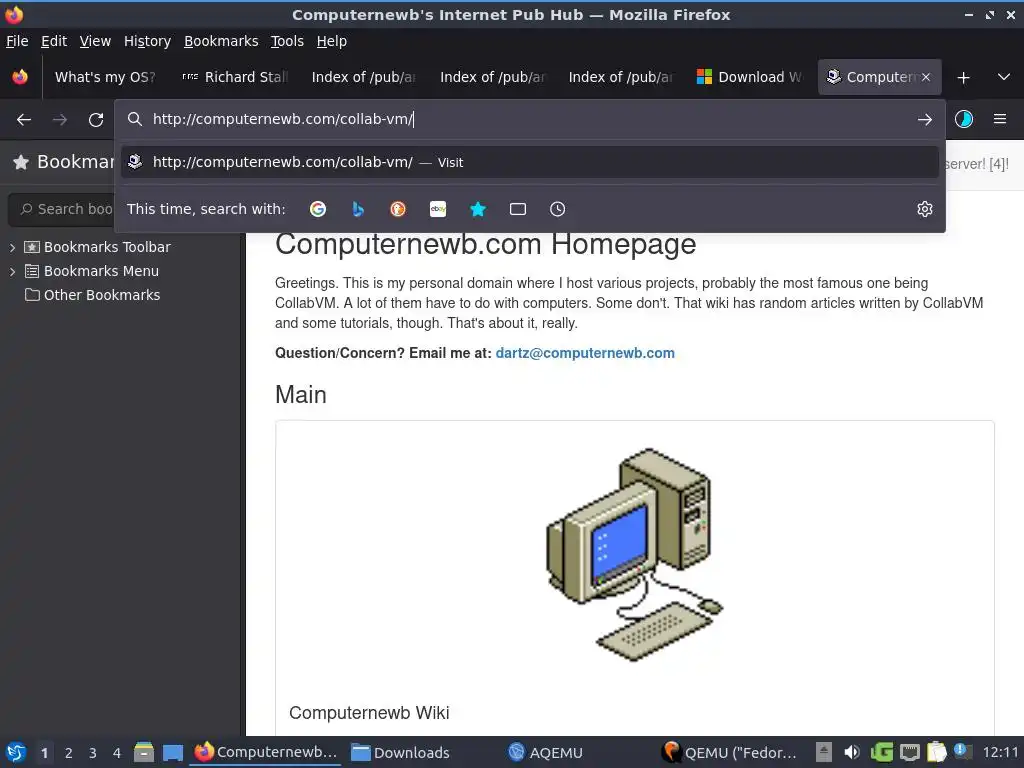Click show desktop taskbar icon

173,752
